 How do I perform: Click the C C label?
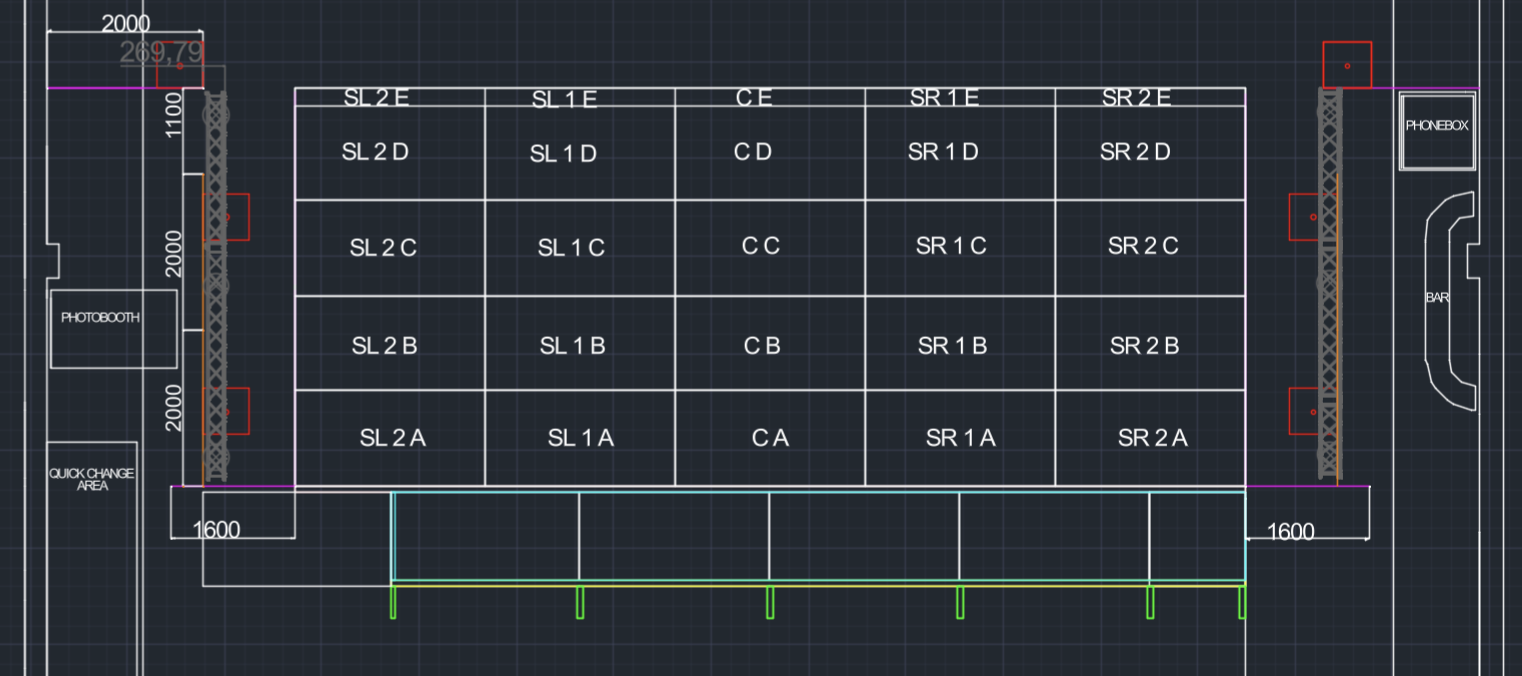(761, 246)
